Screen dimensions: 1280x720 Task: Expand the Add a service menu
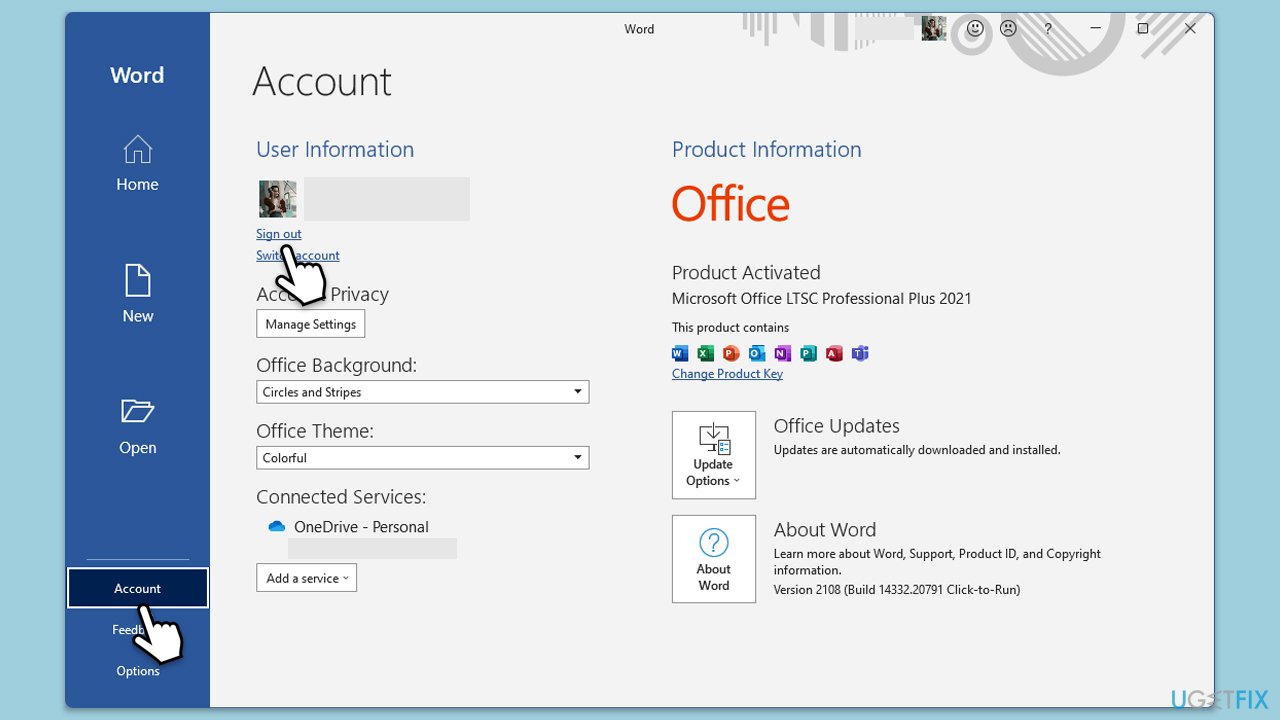pyautogui.click(x=306, y=578)
